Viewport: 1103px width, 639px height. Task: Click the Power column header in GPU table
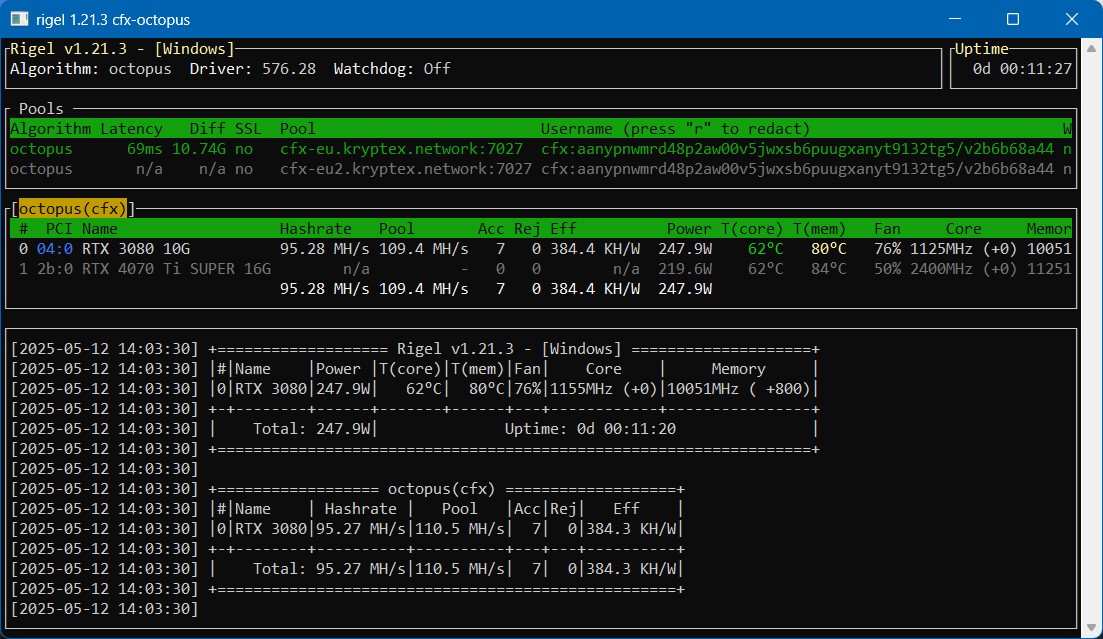coord(689,229)
